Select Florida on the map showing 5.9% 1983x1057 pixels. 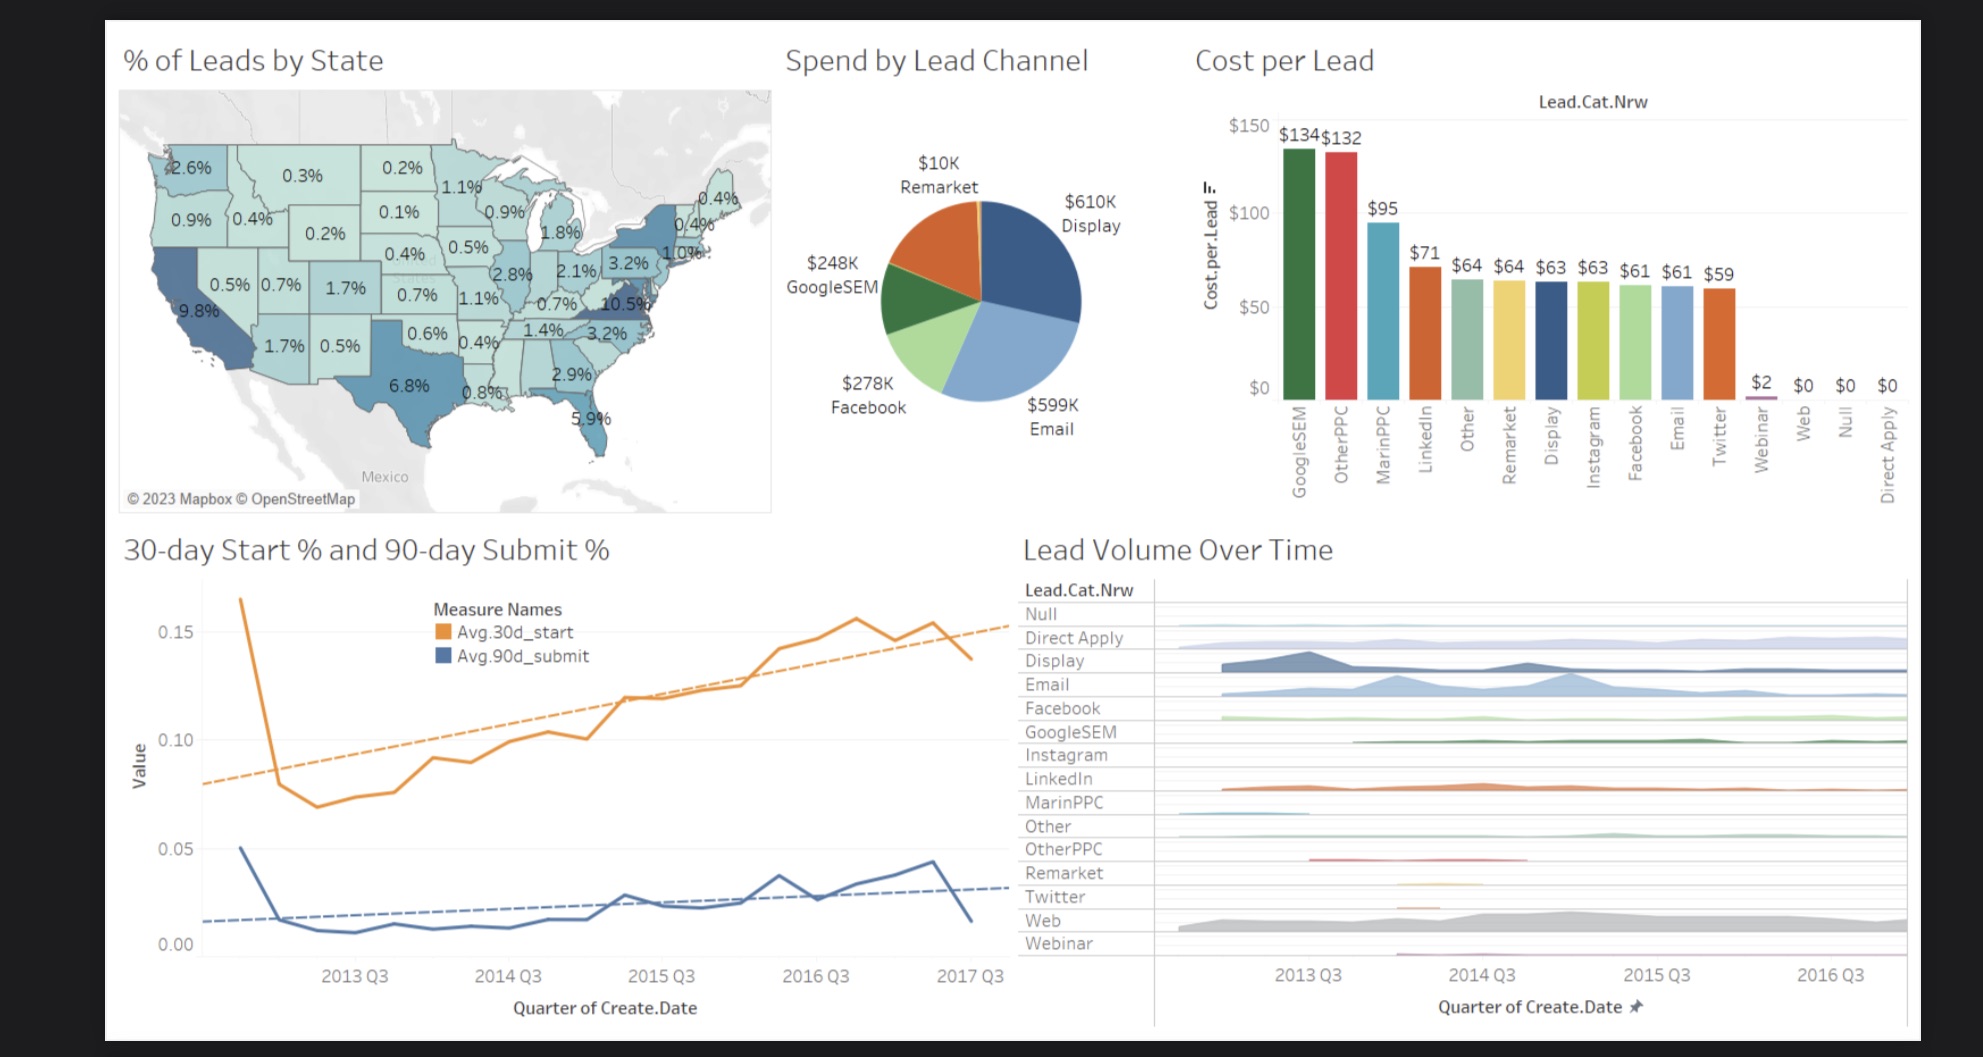pyautogui.click(x=590, y=418)
